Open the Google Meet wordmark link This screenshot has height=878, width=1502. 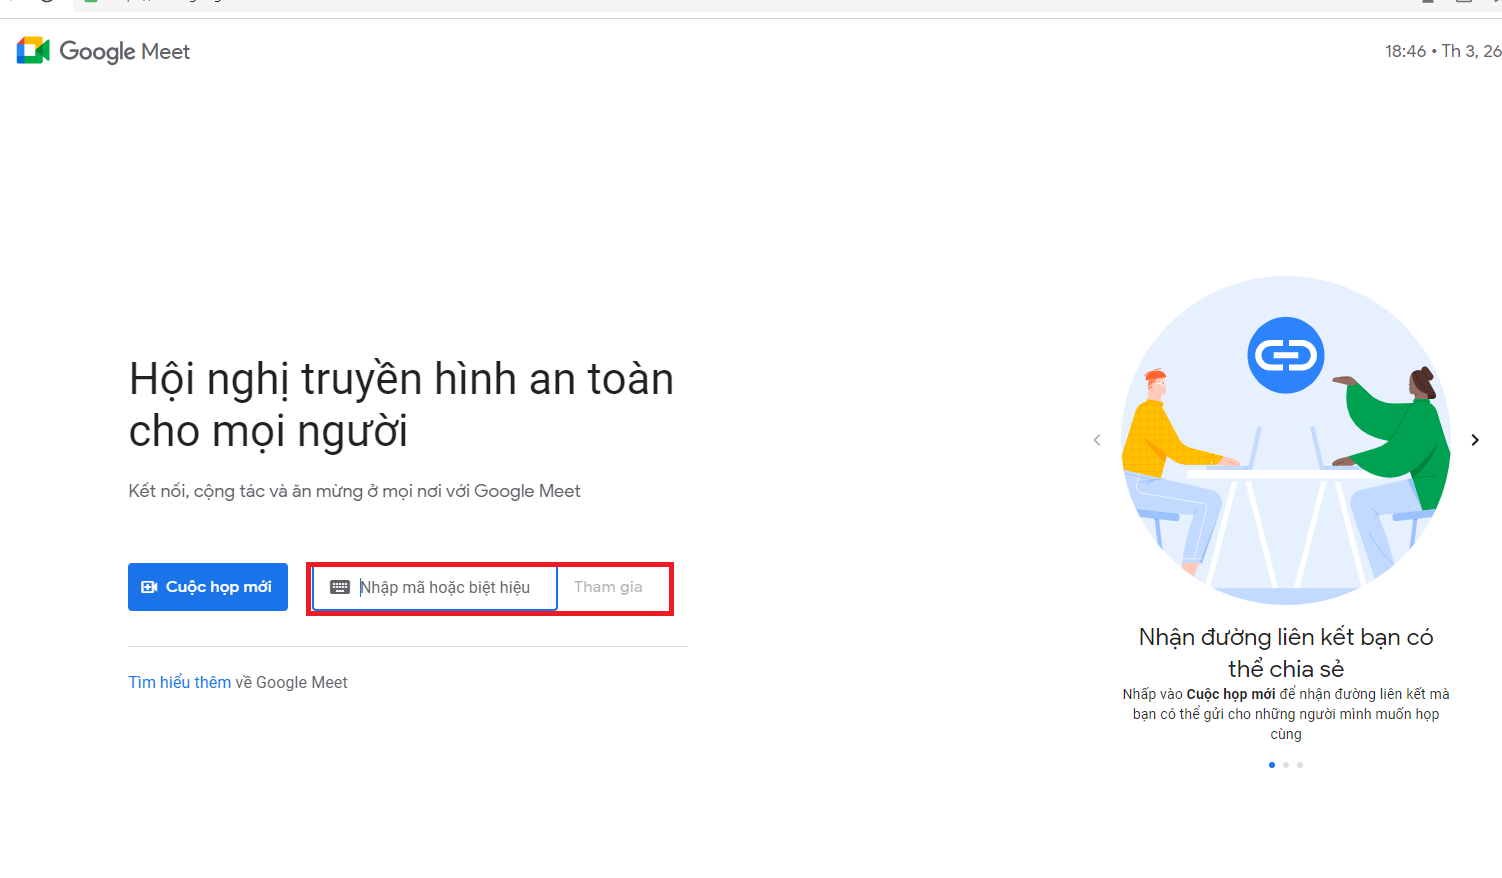click(x=125, y=52)
